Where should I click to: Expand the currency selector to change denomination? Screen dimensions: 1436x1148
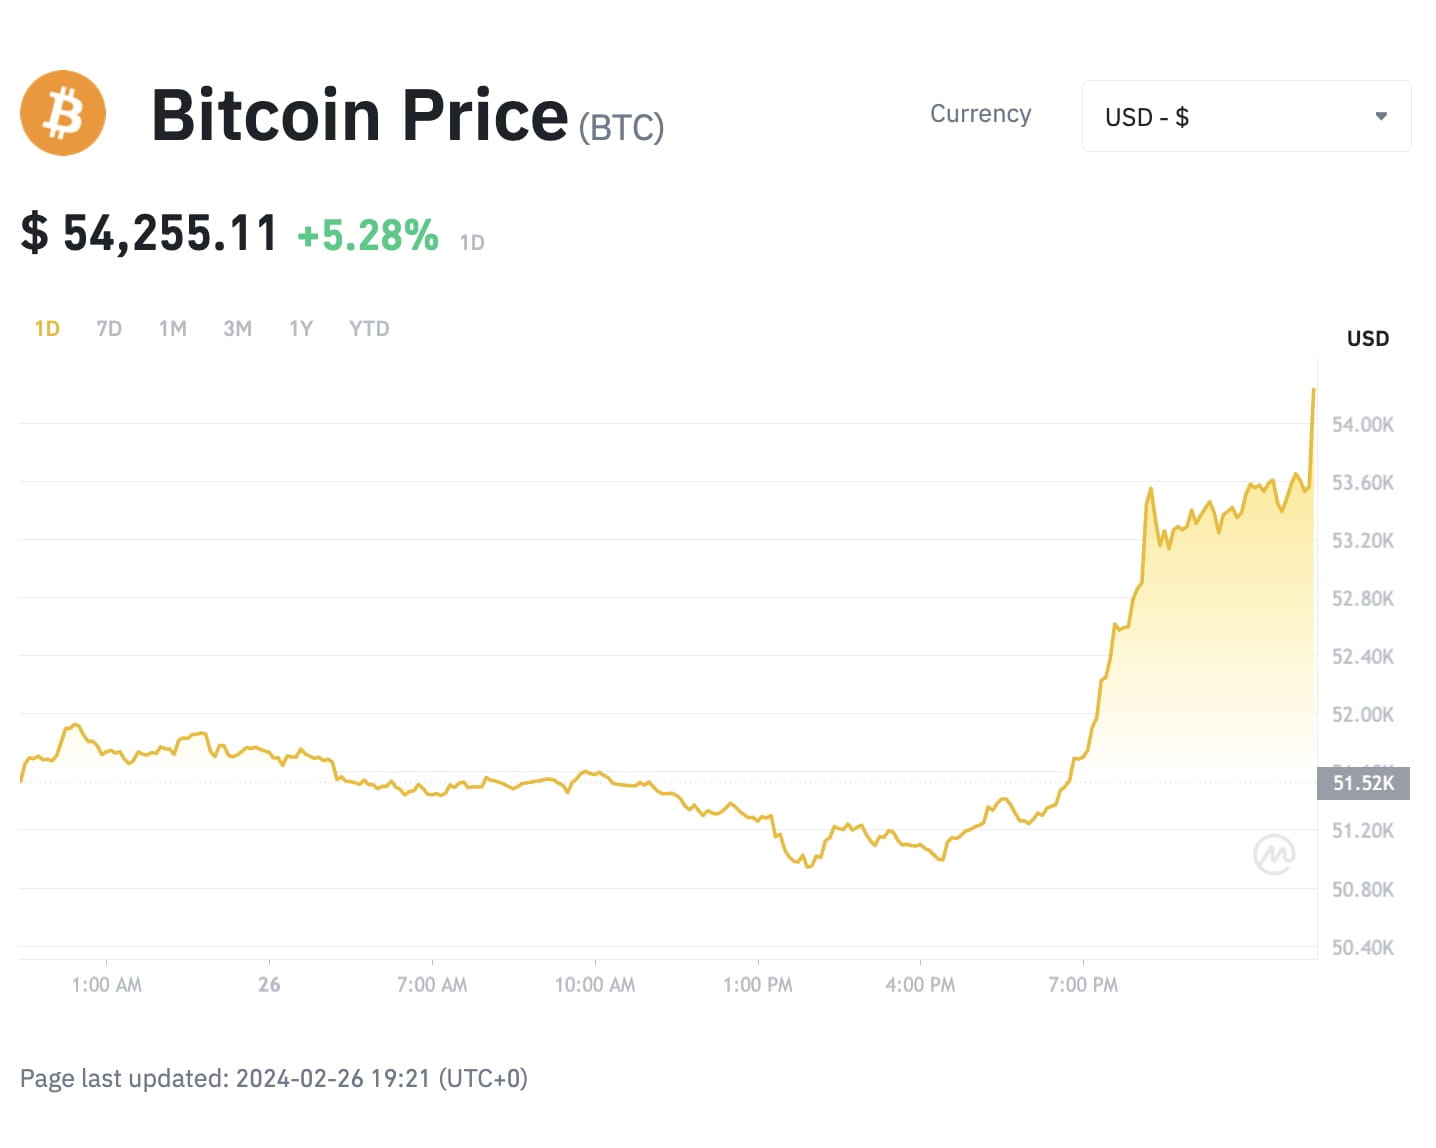click(x=1245, y=116)
